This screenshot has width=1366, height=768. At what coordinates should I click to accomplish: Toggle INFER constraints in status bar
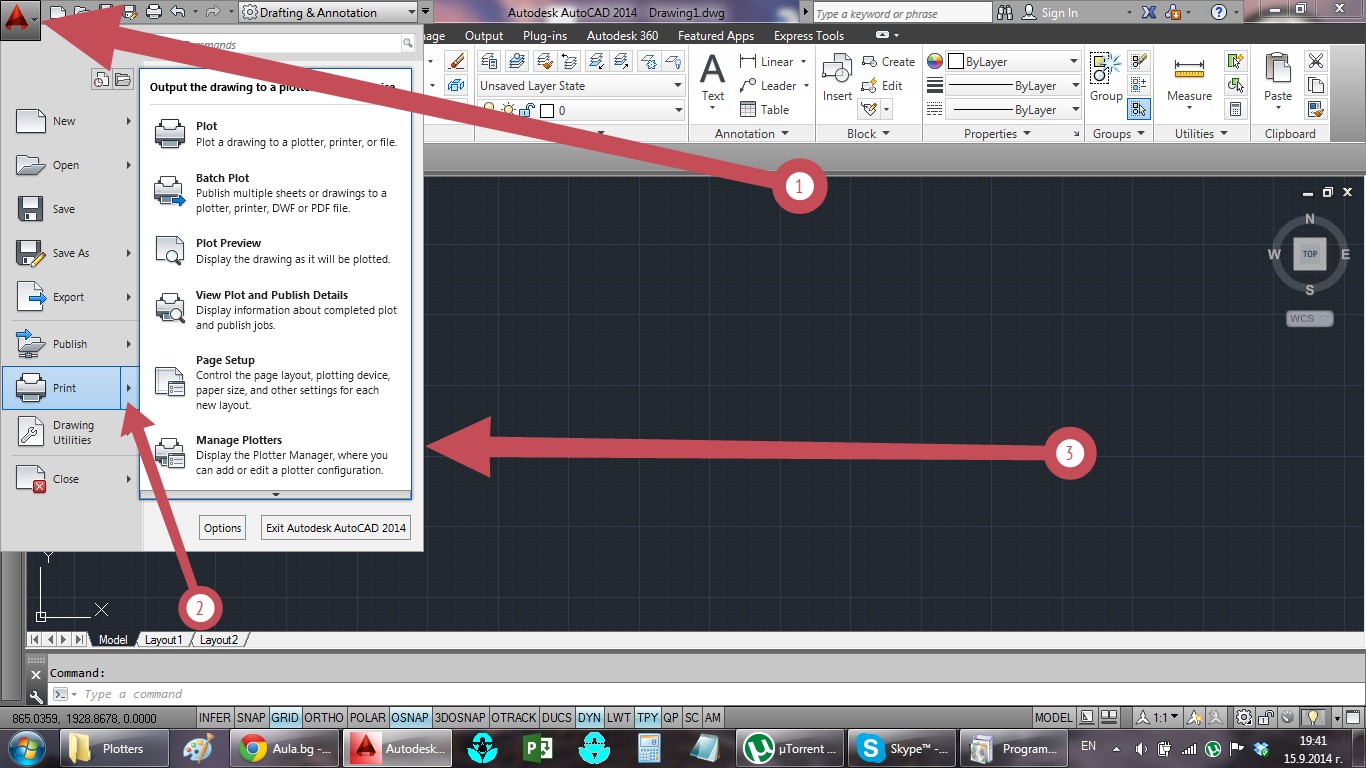point(215,718)
